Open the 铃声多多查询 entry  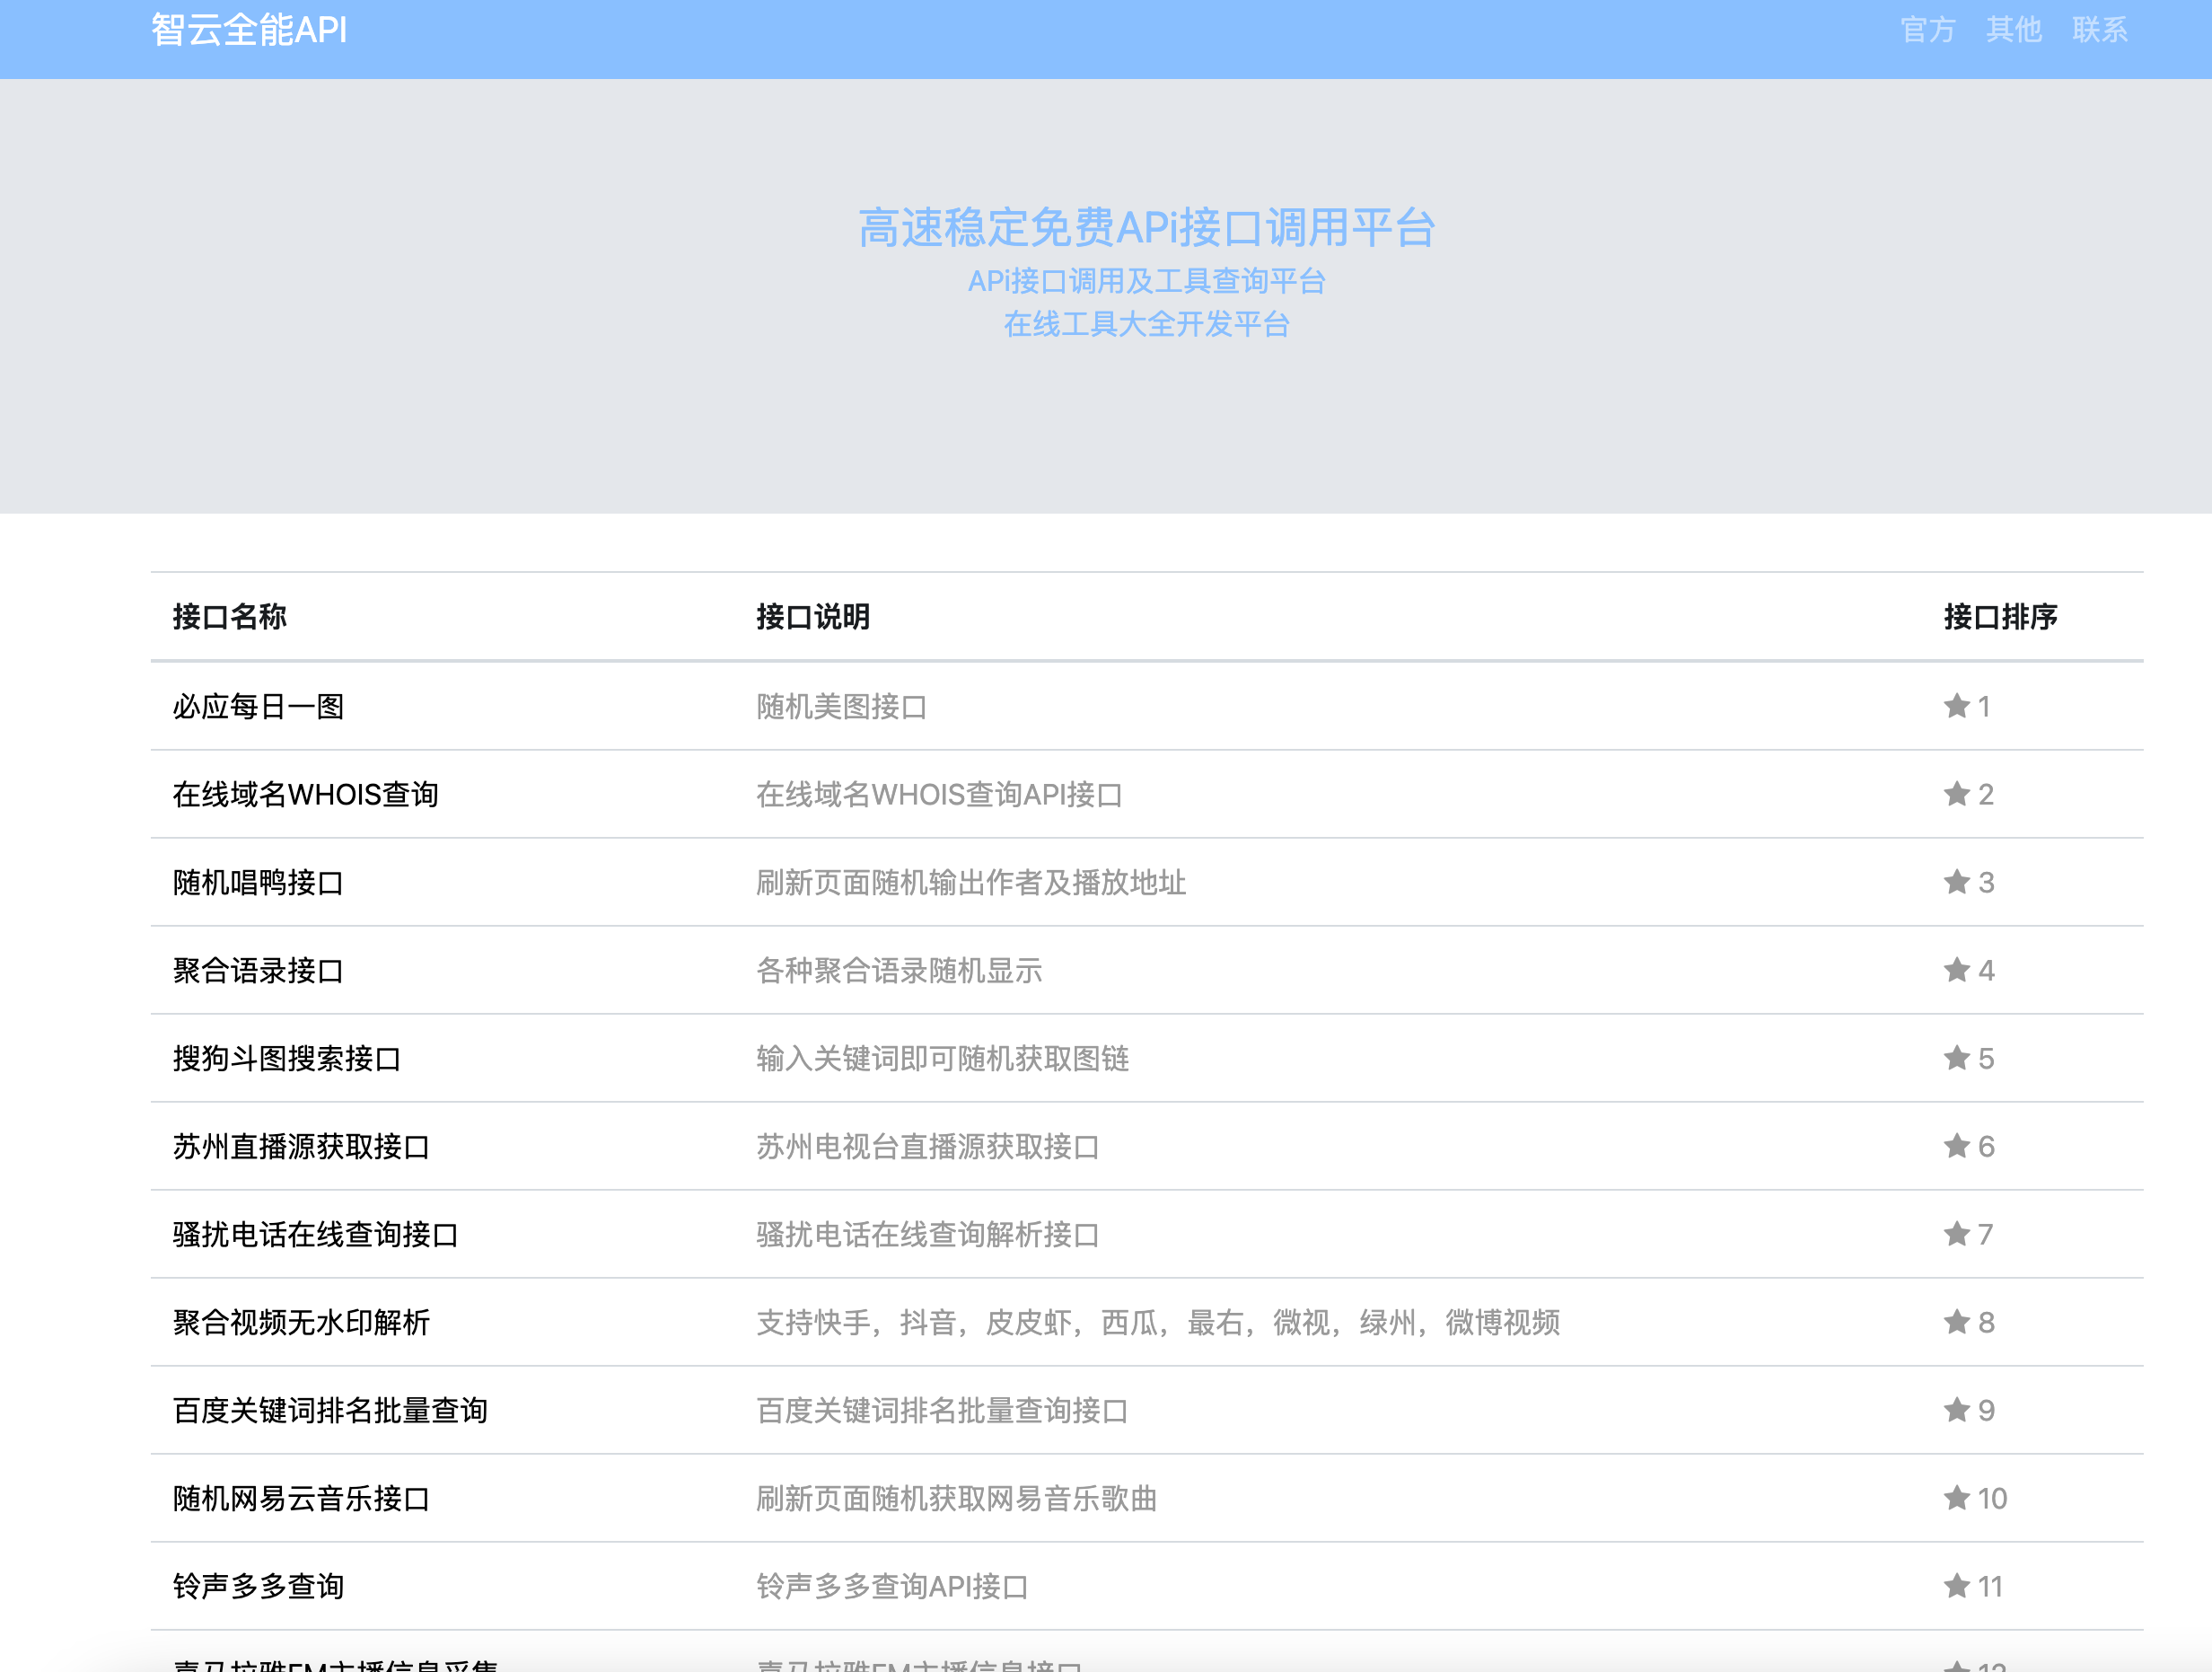coord(258,1587)
